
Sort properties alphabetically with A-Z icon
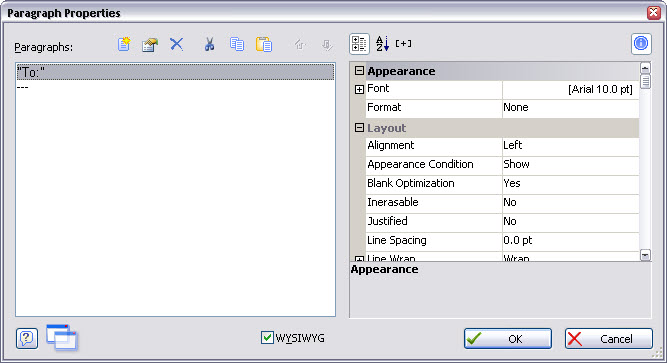pyautogui.click(x=382, y=43)
